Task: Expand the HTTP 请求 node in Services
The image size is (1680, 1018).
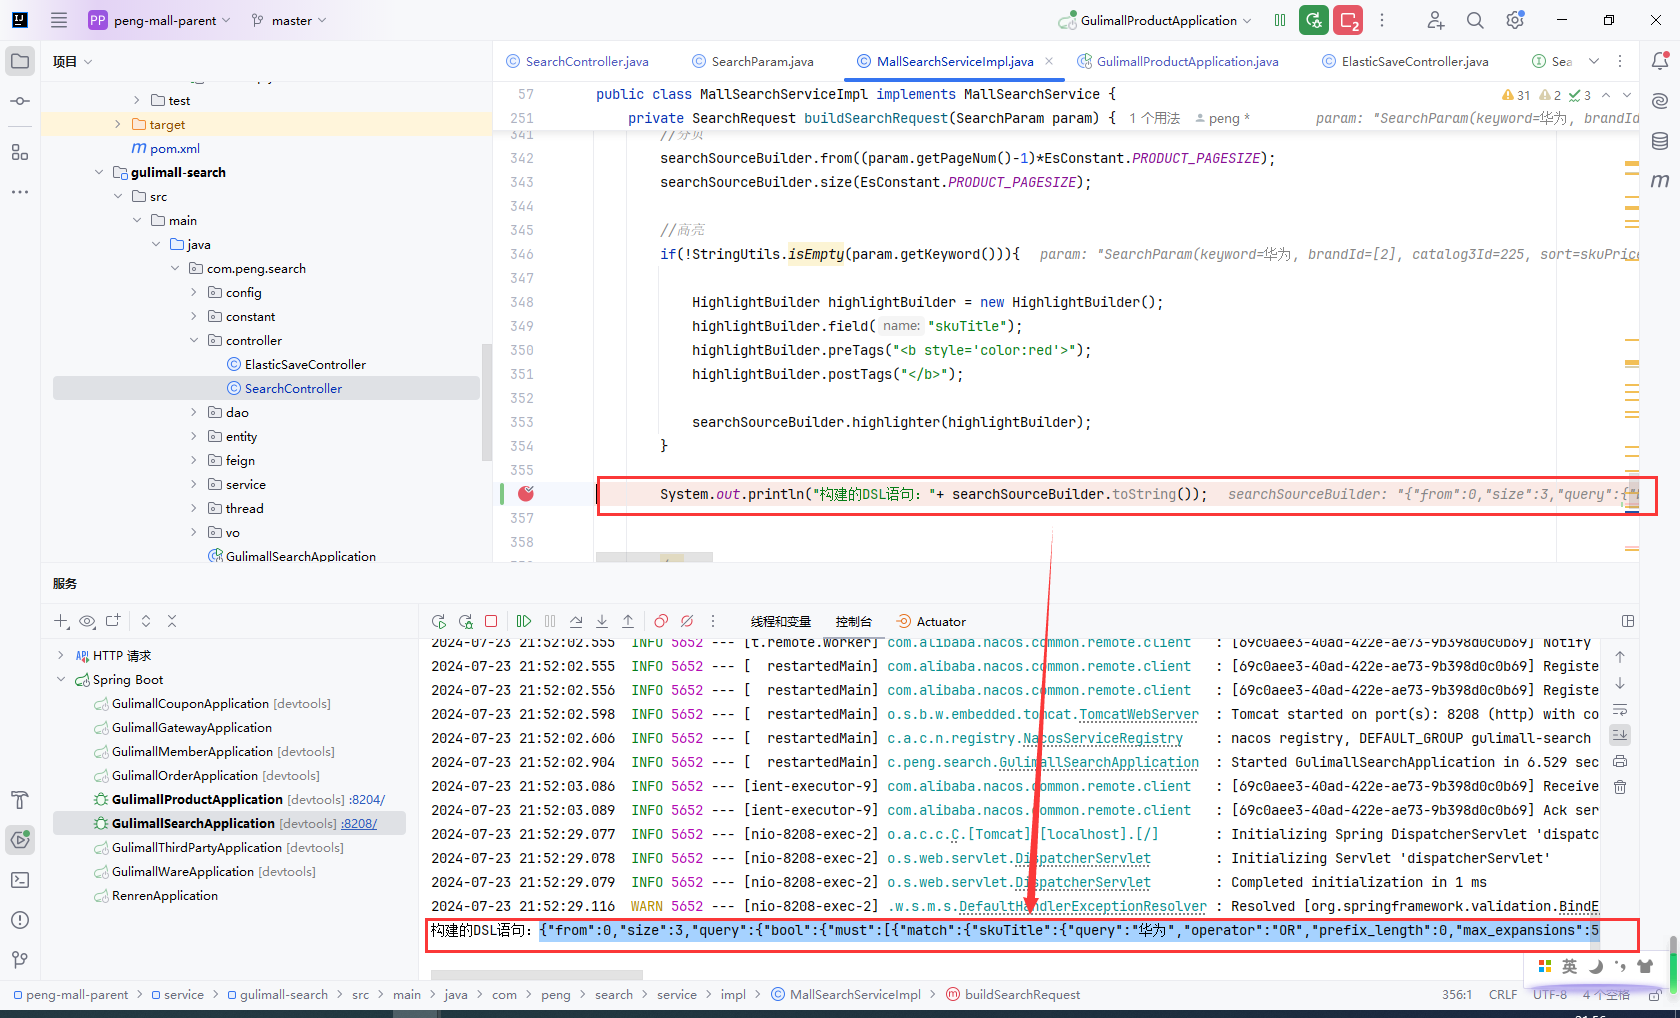Action: [x=61, y=655]
